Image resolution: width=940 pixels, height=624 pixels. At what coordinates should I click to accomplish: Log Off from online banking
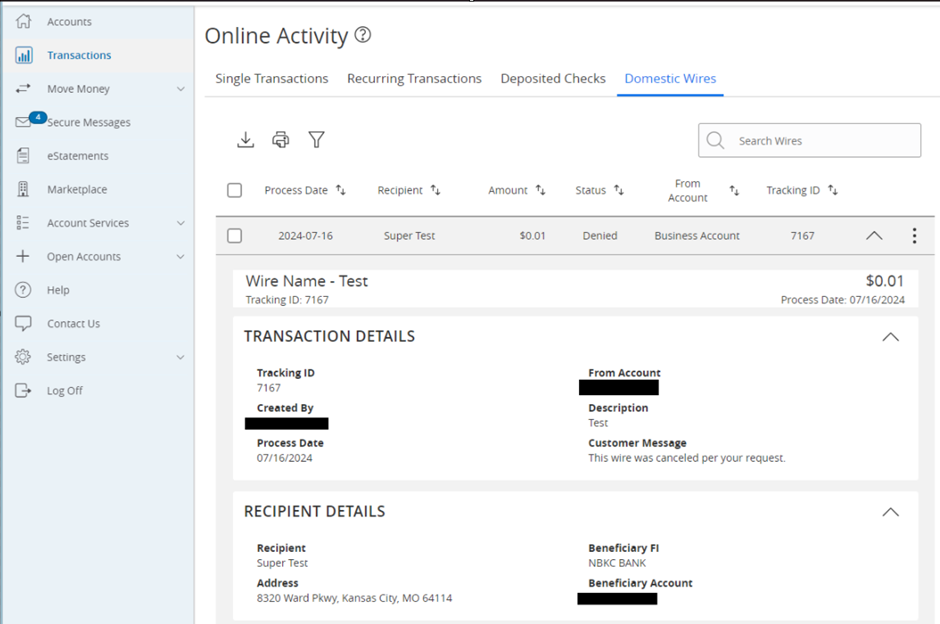(x=65, y=390)
